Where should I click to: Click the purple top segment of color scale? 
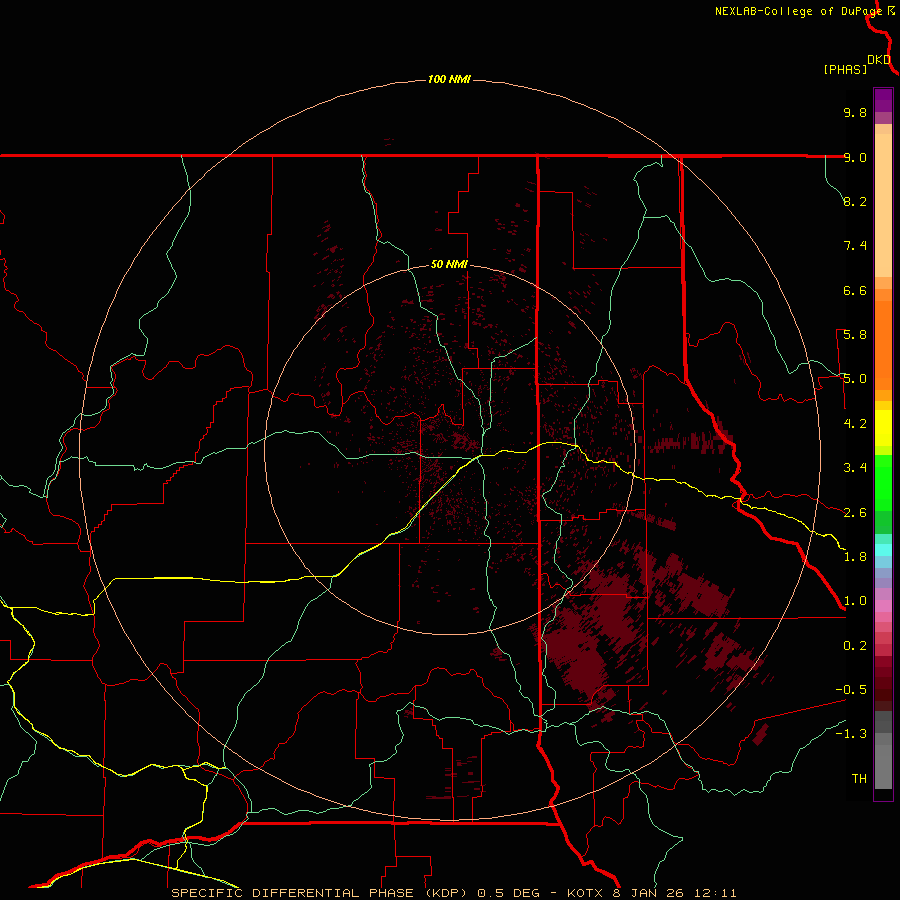click(883, 100)
